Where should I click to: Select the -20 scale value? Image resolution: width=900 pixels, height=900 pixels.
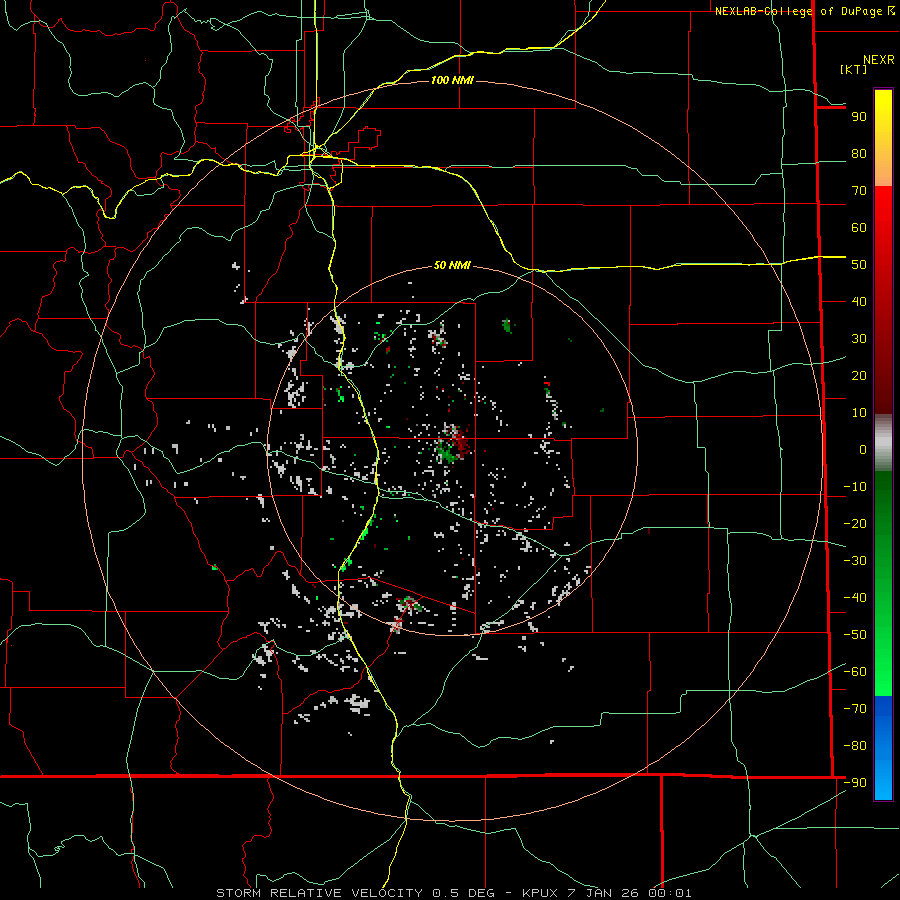tap(855, 523)
